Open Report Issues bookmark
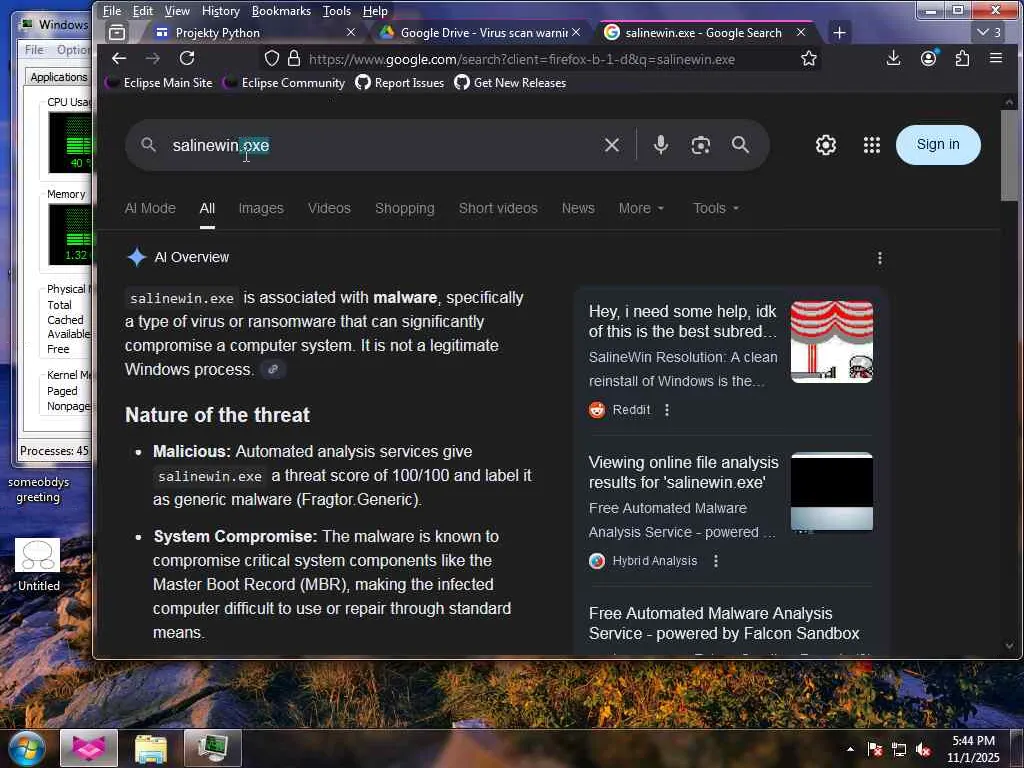This screenshot has width=1024, height=768. tap(400, 83)
